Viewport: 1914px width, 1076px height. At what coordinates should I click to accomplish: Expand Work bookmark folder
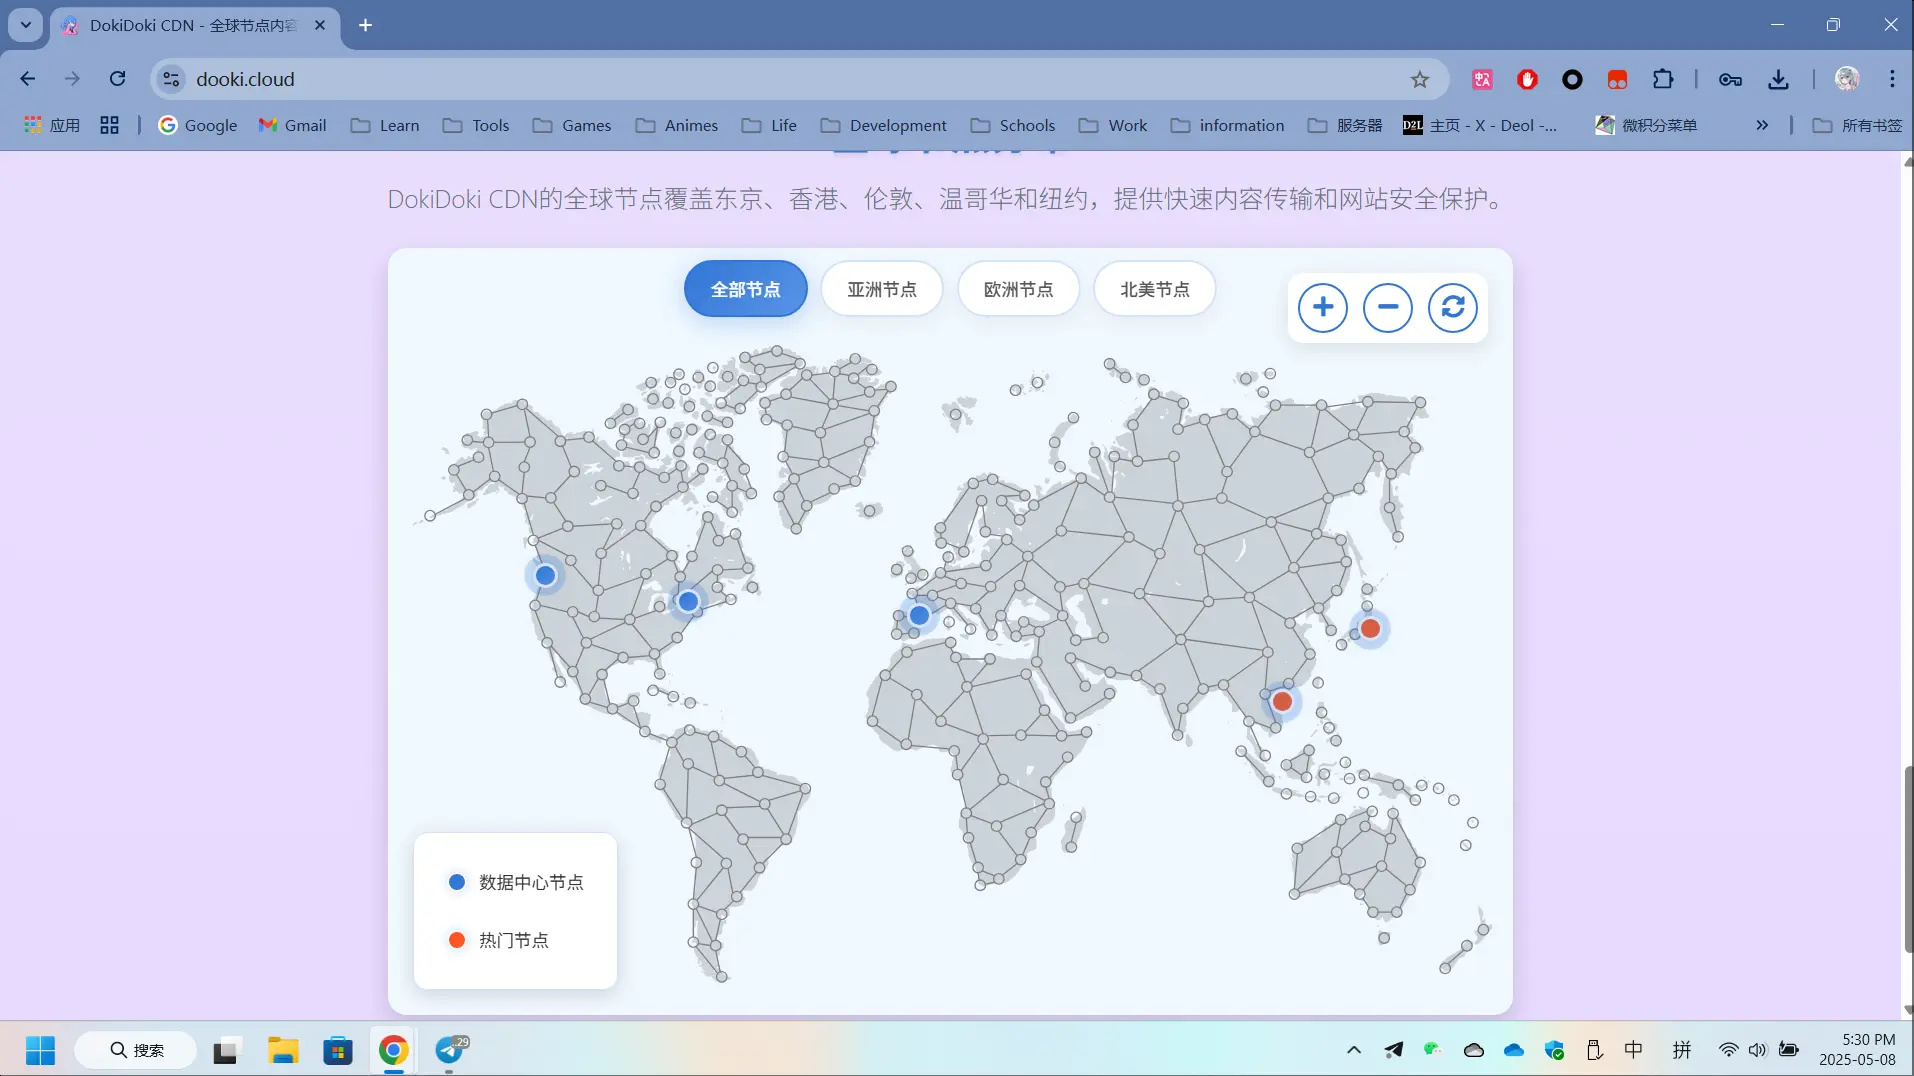(1113, 125)
